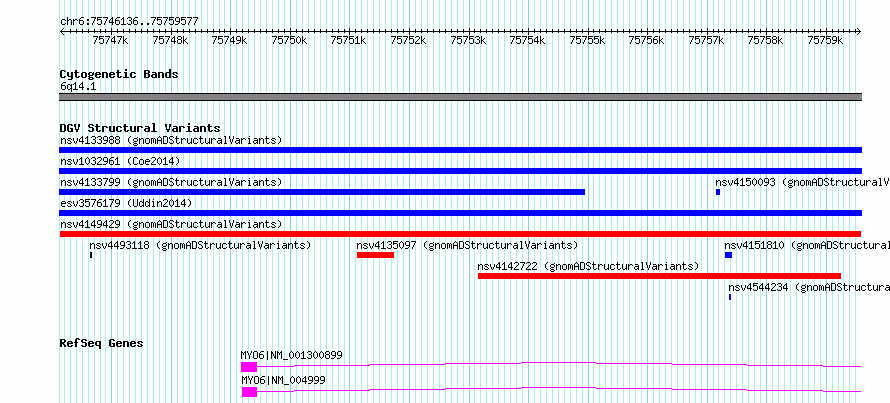
Task: Click the MYO6 NM_001300899 magenta exon box
Action: pyautogui.click(x=249, y=367)
